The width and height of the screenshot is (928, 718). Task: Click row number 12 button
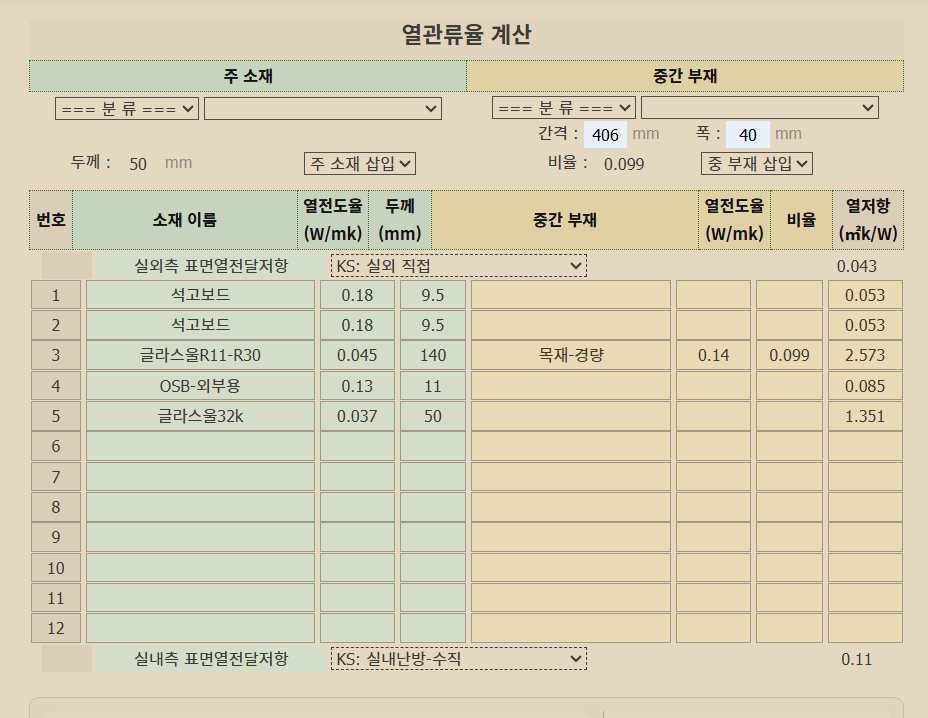(56, 628)
